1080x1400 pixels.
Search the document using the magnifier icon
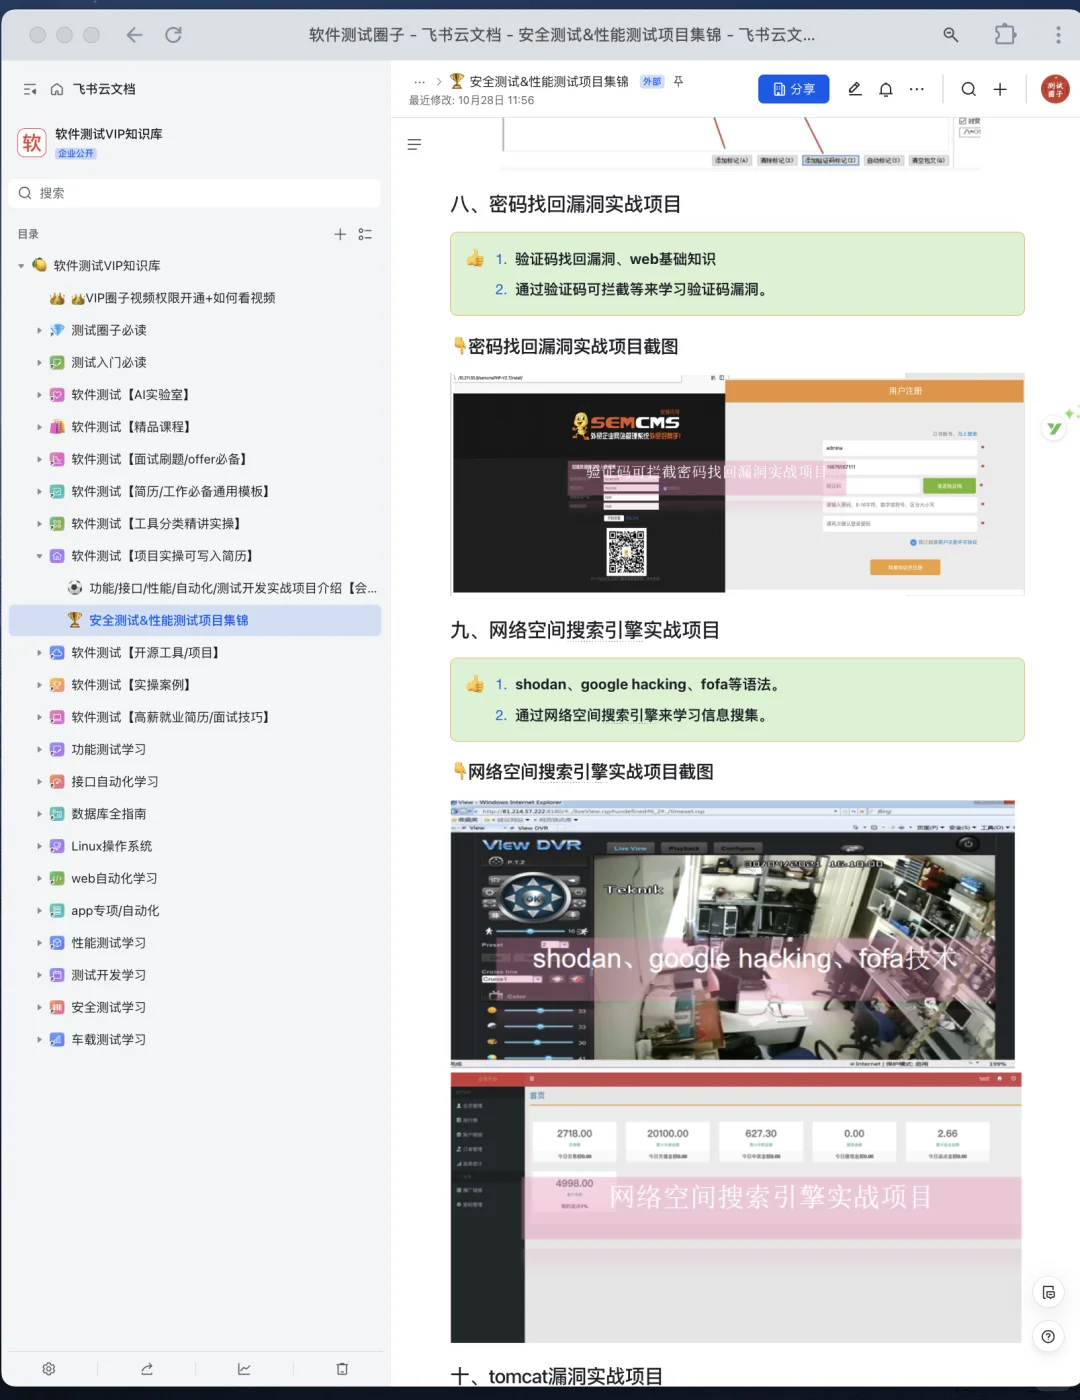tap(969, 89)
